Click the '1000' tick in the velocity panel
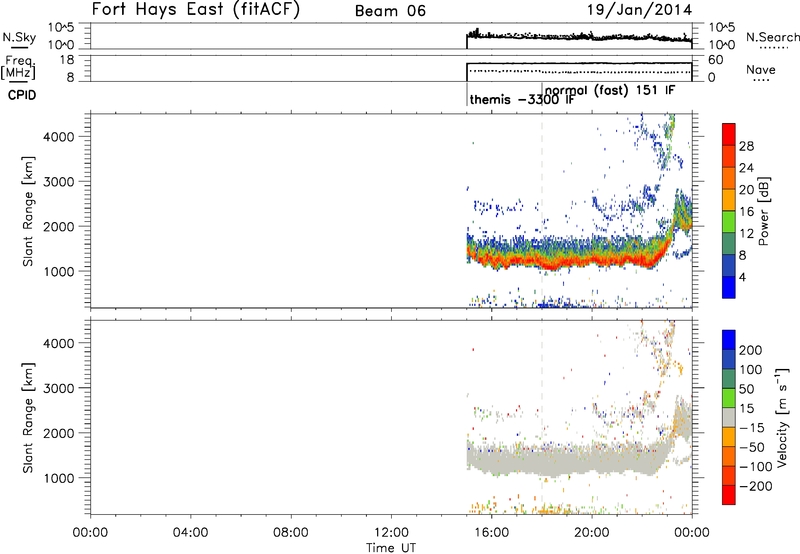Image resolution: width=800 pixels, height=554 pixels. (x=59, y=478)
